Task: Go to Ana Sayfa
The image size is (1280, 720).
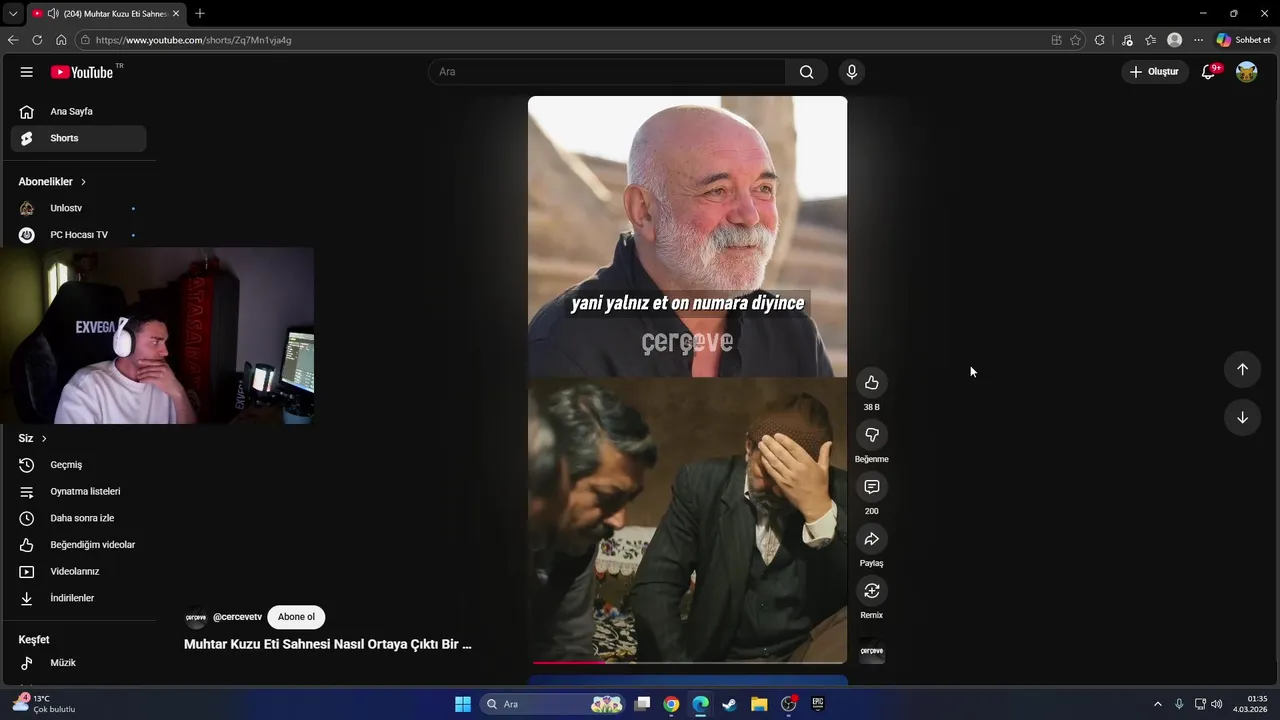Action: (x=78, y=112)
